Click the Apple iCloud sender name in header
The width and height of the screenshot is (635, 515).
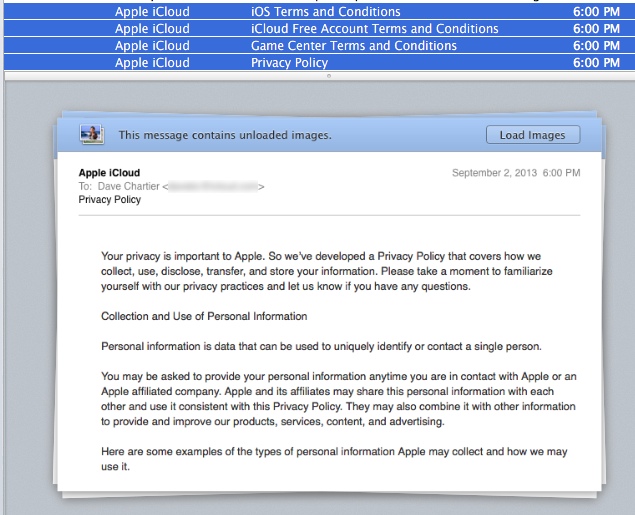[x=109, y=173]
